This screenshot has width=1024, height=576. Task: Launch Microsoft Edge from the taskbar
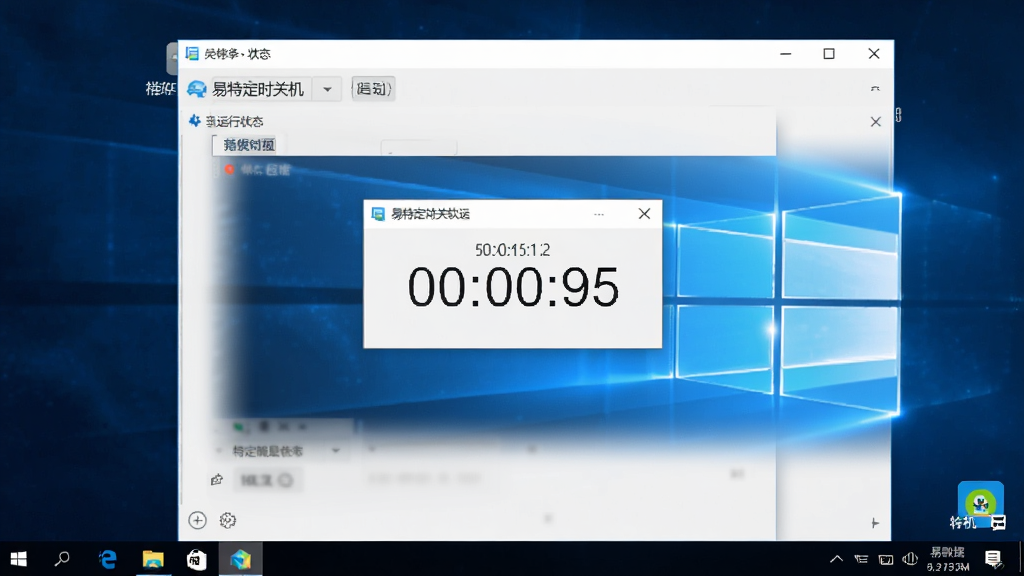[108, 559]
